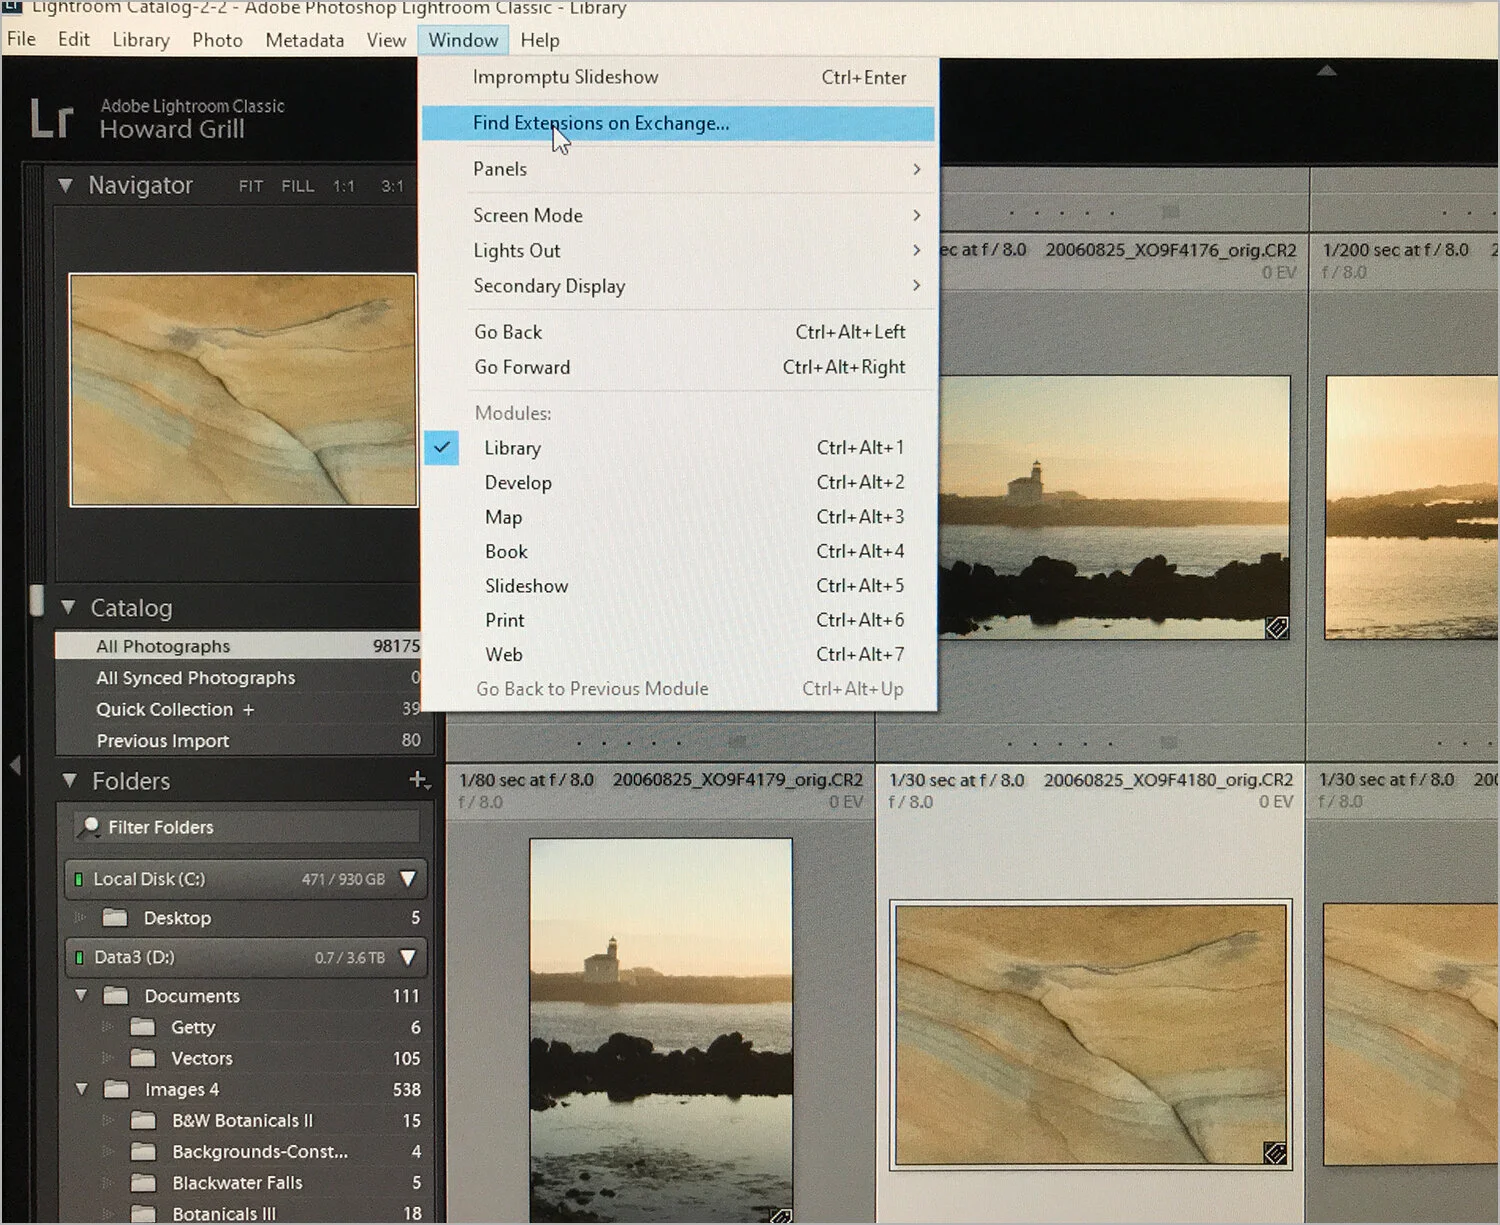Screen dimensions: 1500x1225
Task: Open the Photo menu
Action: [217, 40]
